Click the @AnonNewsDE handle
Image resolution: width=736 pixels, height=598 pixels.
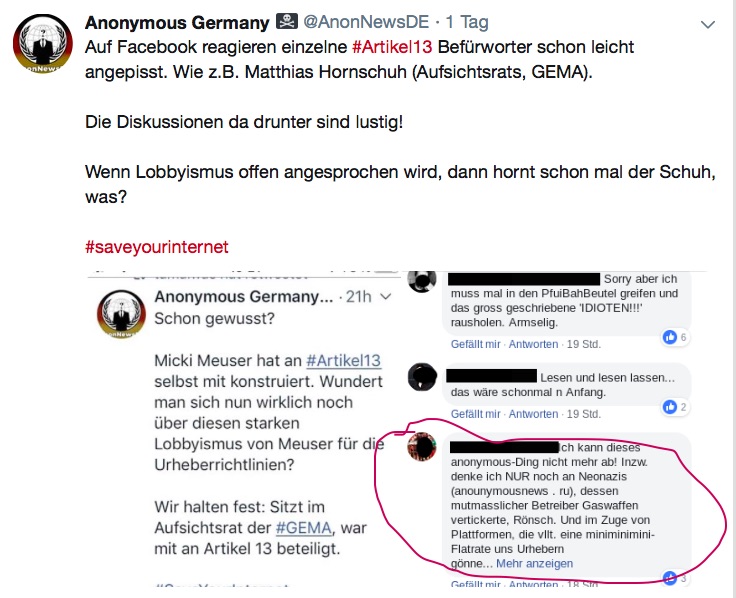366,22
